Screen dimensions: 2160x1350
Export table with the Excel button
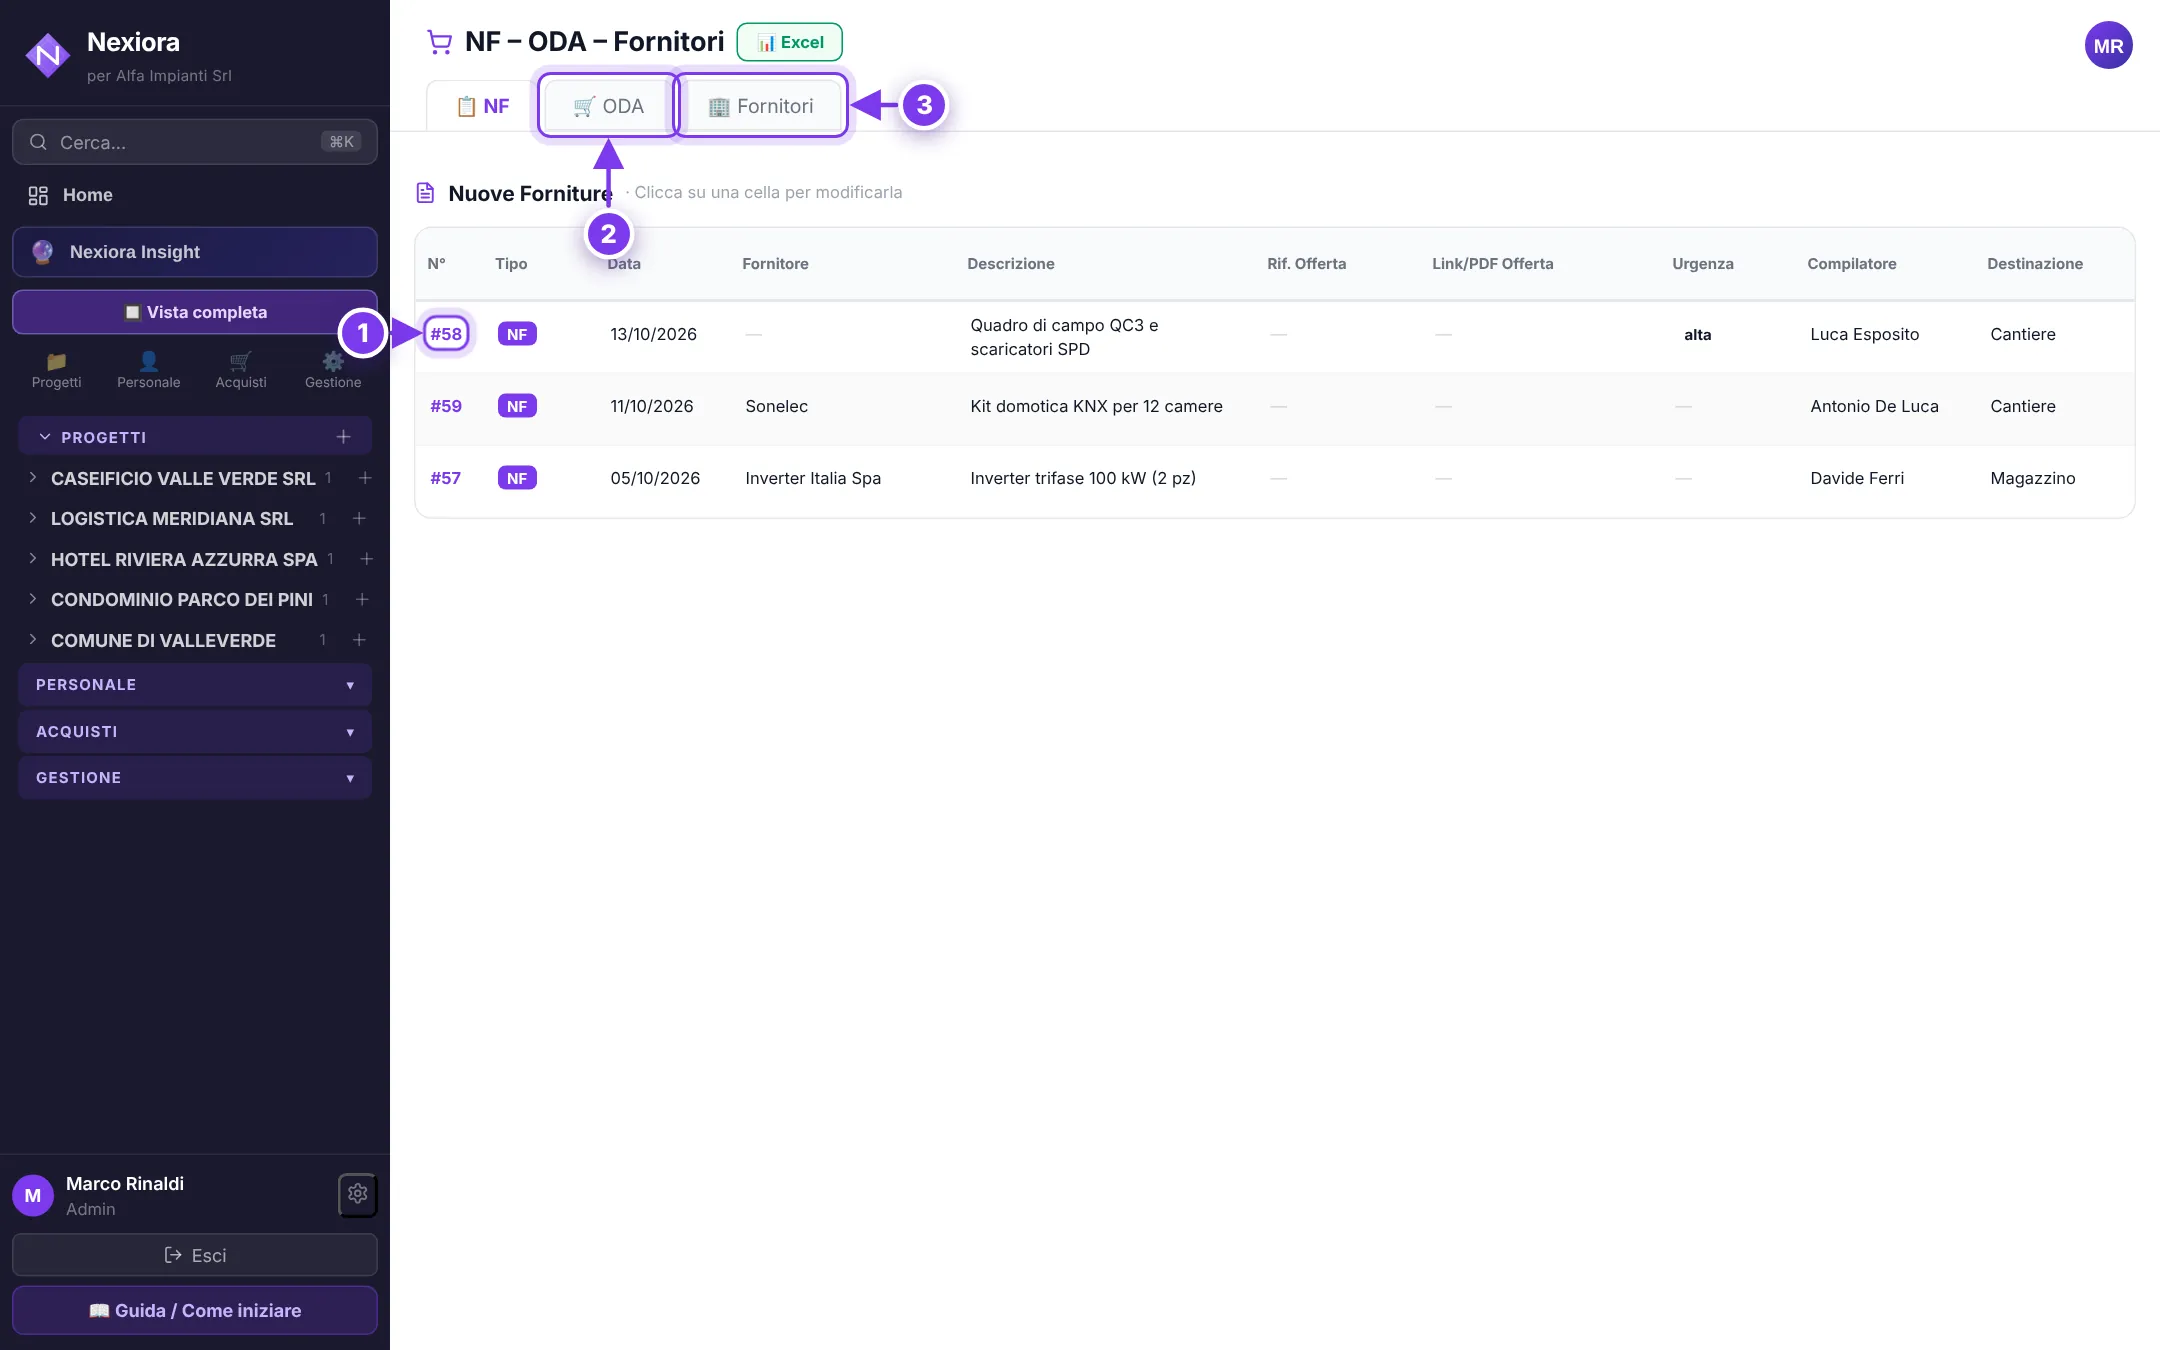click(x=790, y=42)
